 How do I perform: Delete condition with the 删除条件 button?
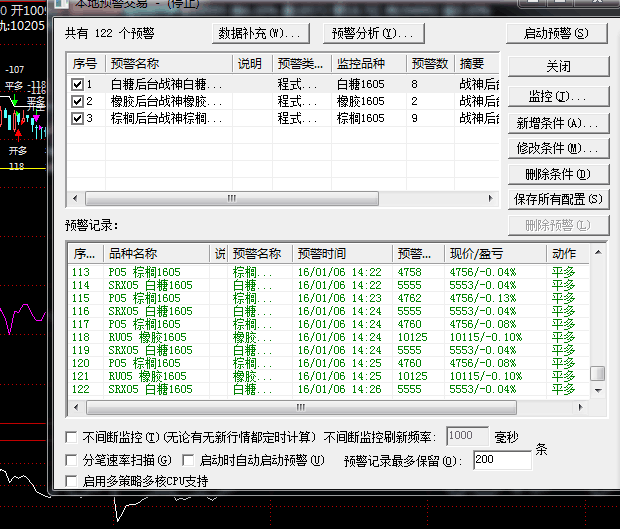557,174
